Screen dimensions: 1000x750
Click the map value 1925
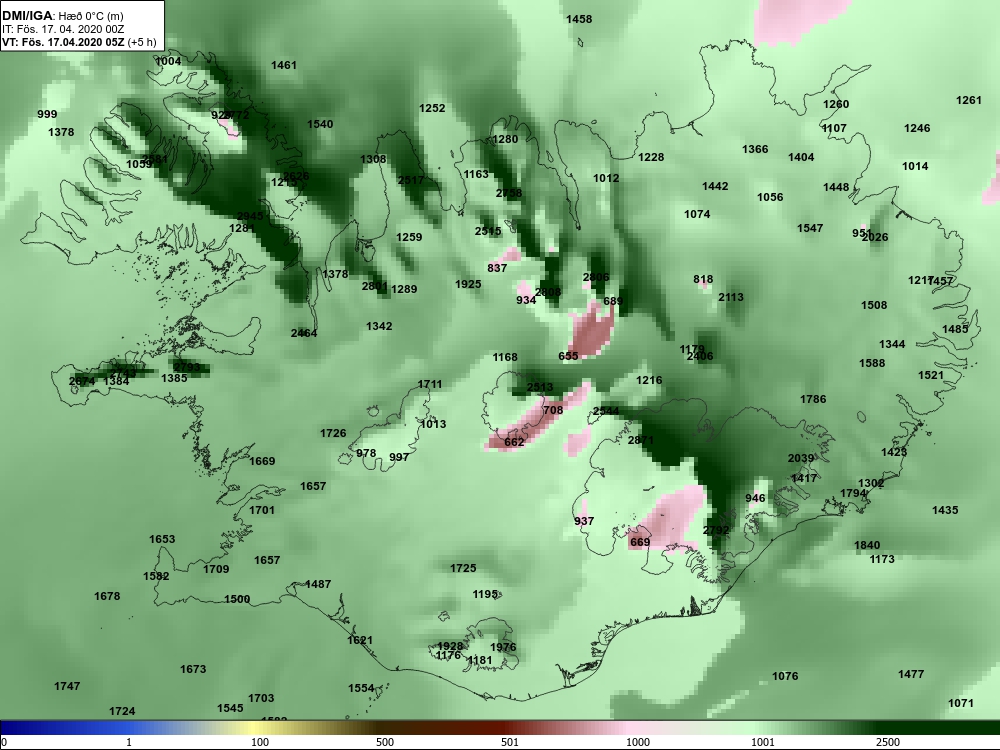(x=468, y=284)
